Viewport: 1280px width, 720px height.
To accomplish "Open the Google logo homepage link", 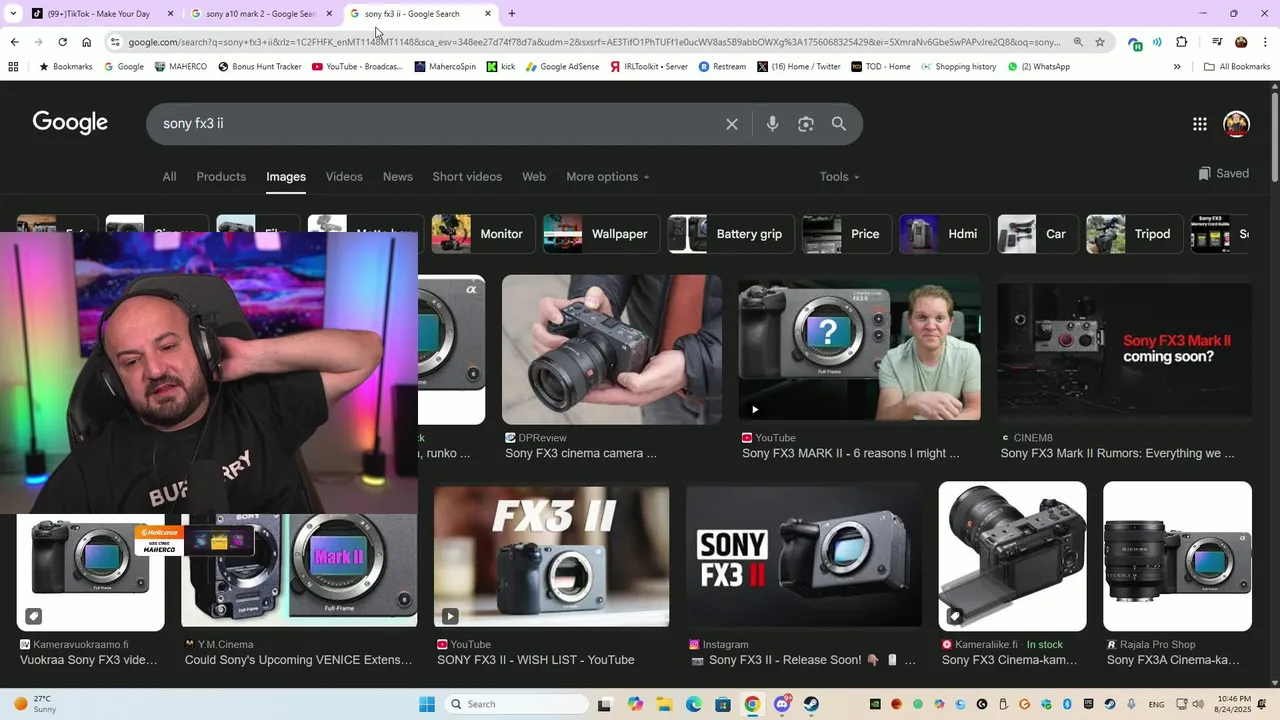I will (70, 123).
